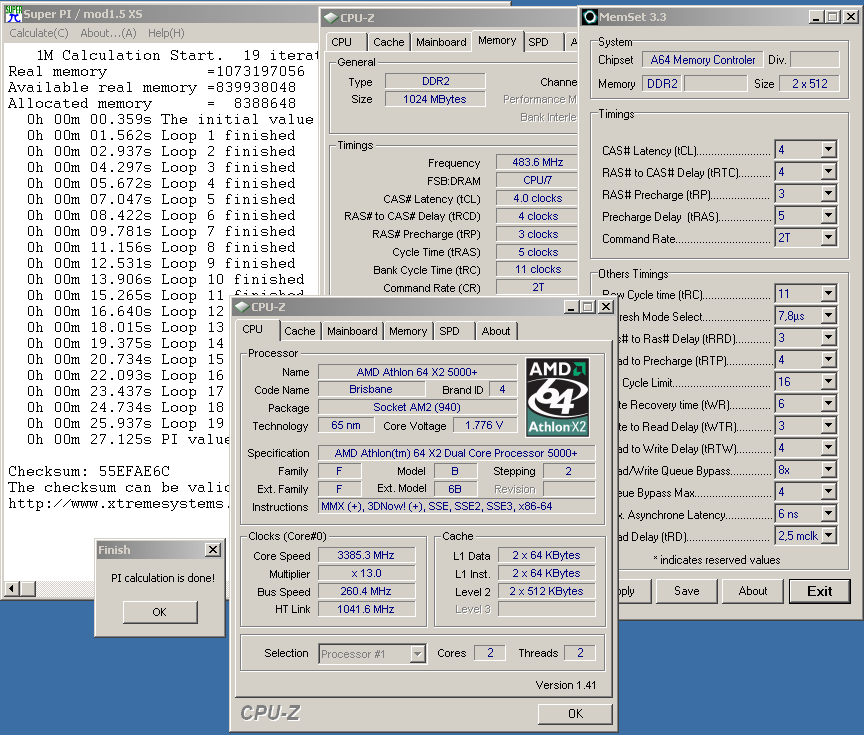The image size is (864, 735).
Task: Click Bus Speed value 260.4 MHz
Action: click(x=366, y=591)
